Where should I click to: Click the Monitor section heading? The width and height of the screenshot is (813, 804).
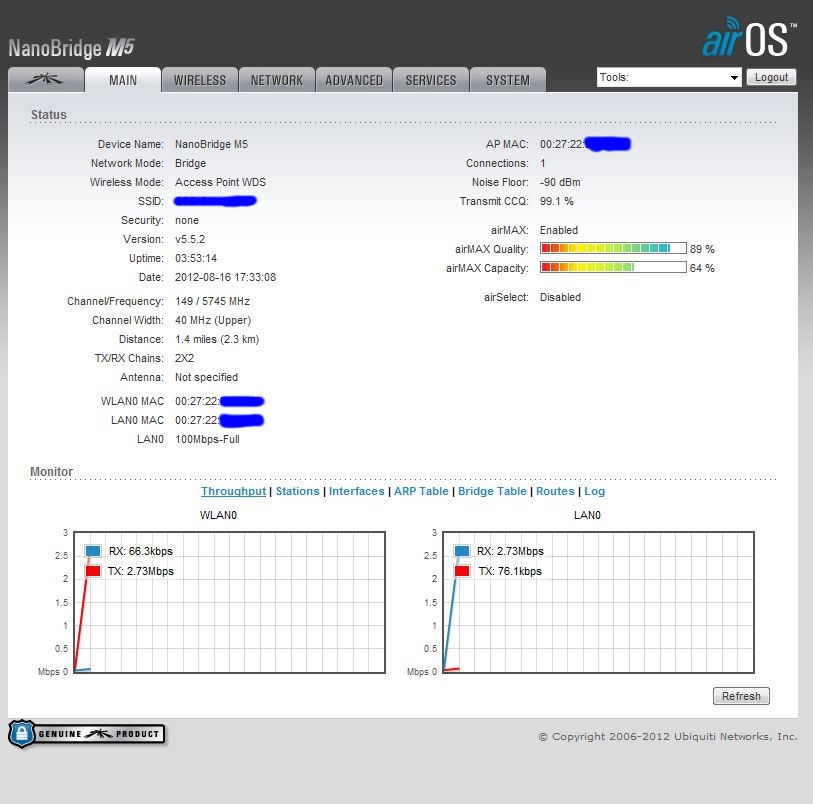[51, 472]
